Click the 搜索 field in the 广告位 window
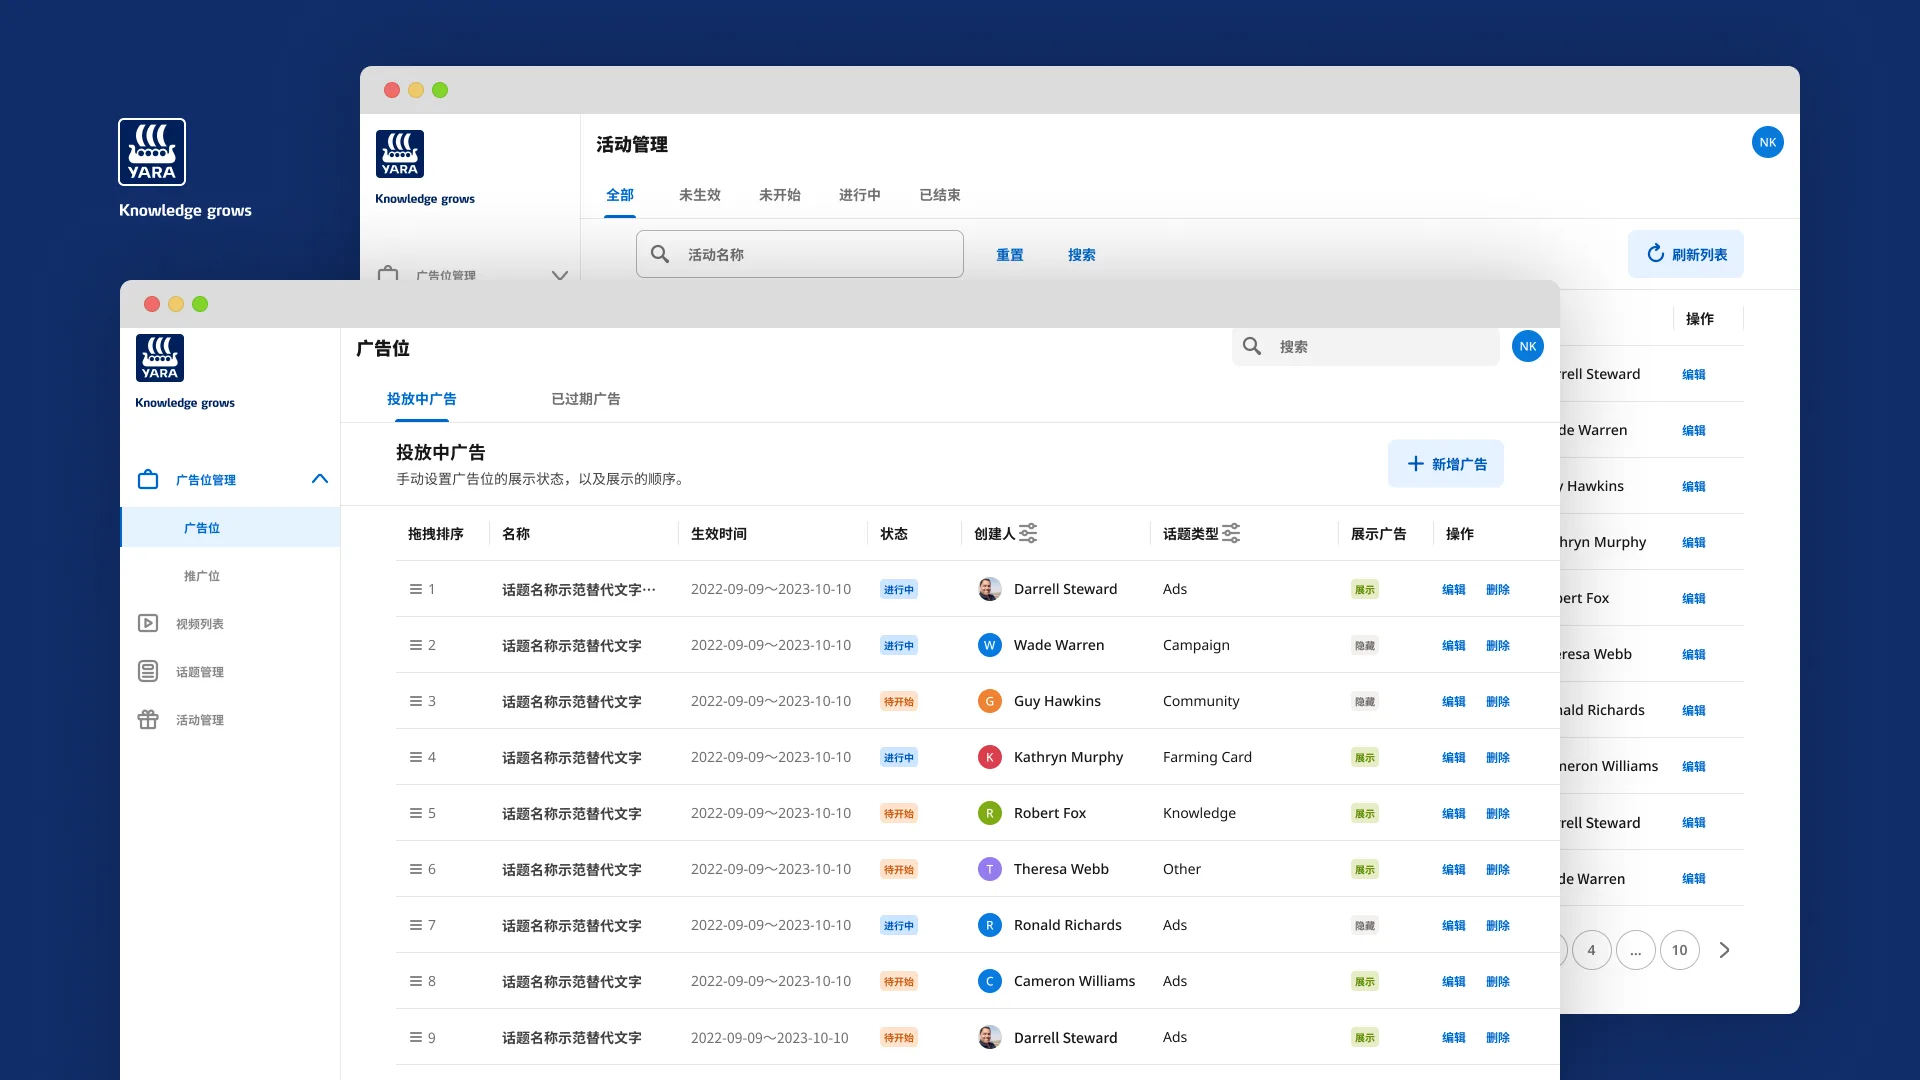Image resolution: width=1920 pixels, height=1080 pixels. pos(1366,346)
